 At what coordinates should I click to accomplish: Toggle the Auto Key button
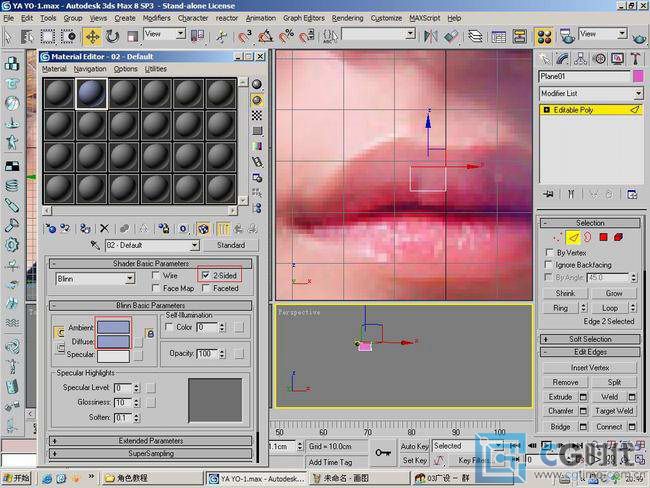[414, 446]
